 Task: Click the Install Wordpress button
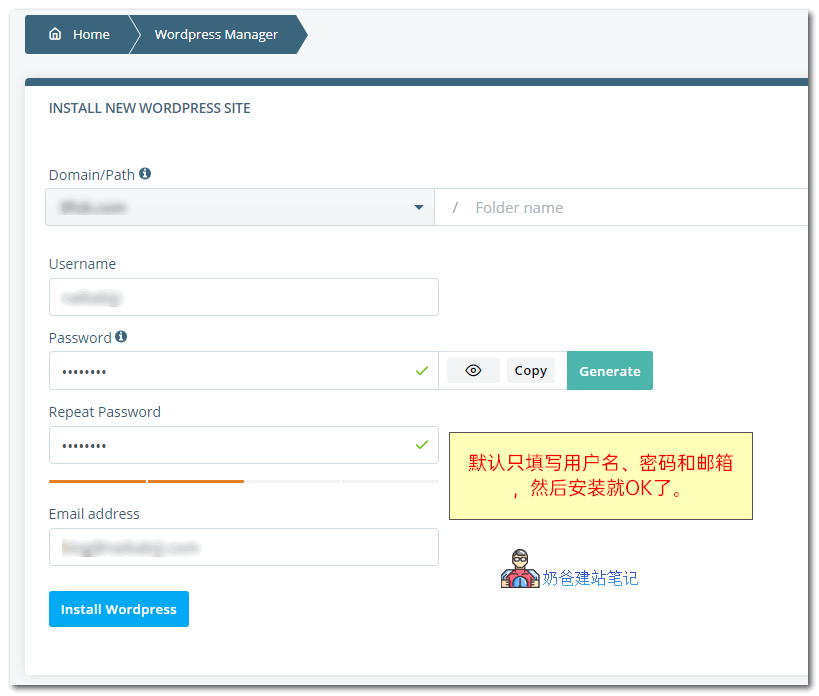click(x=118, y=608)
